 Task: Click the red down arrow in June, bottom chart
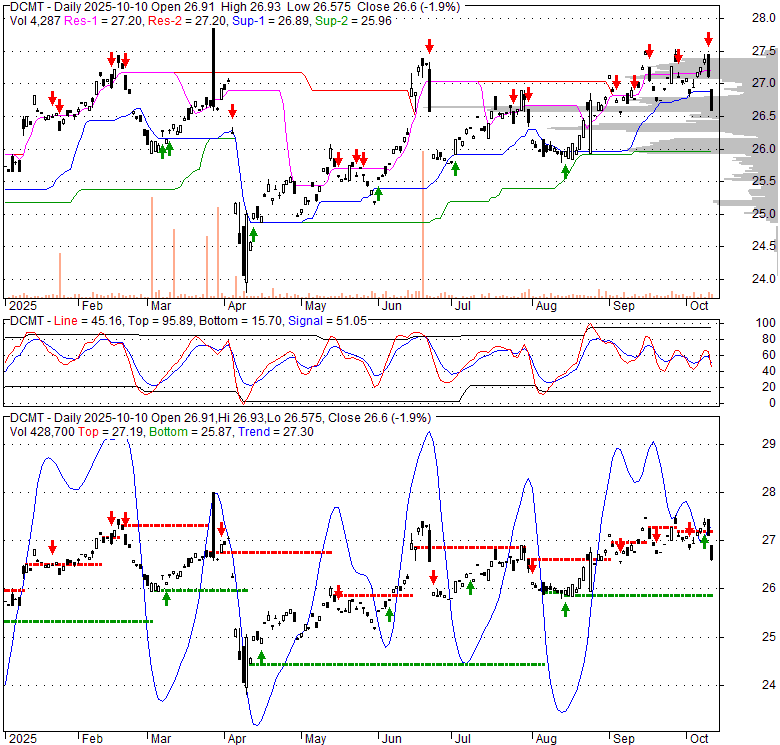point(434,577)
